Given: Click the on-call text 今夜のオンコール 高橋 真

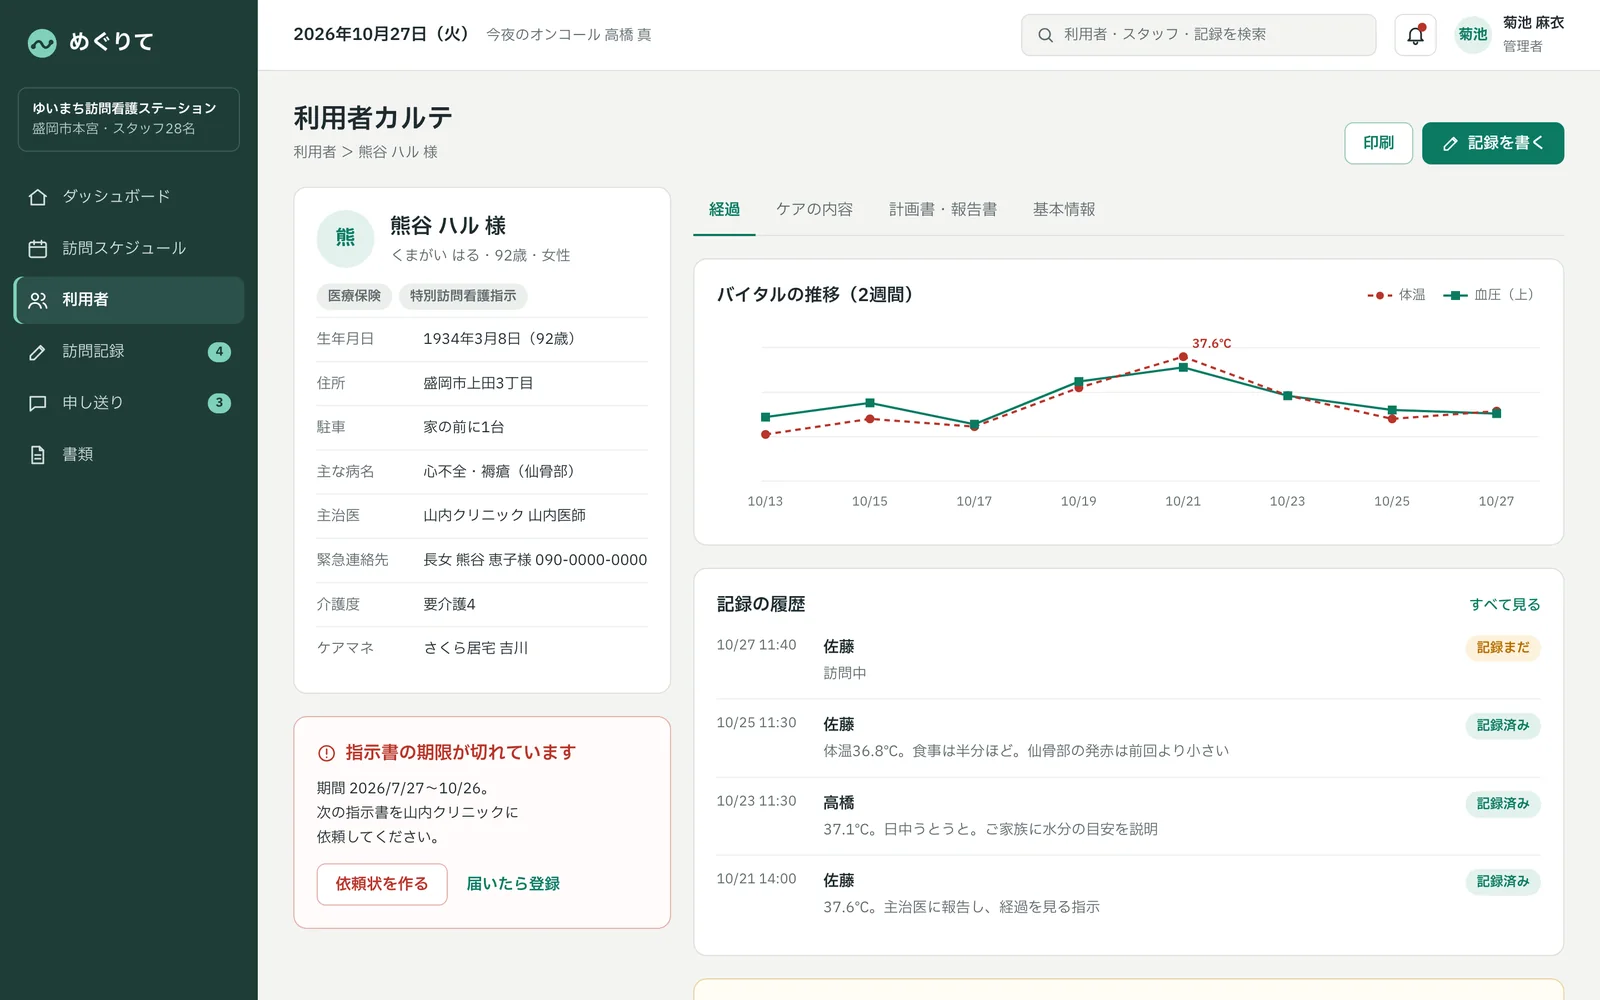Looking at the screenshot, I should pos(568,35).
